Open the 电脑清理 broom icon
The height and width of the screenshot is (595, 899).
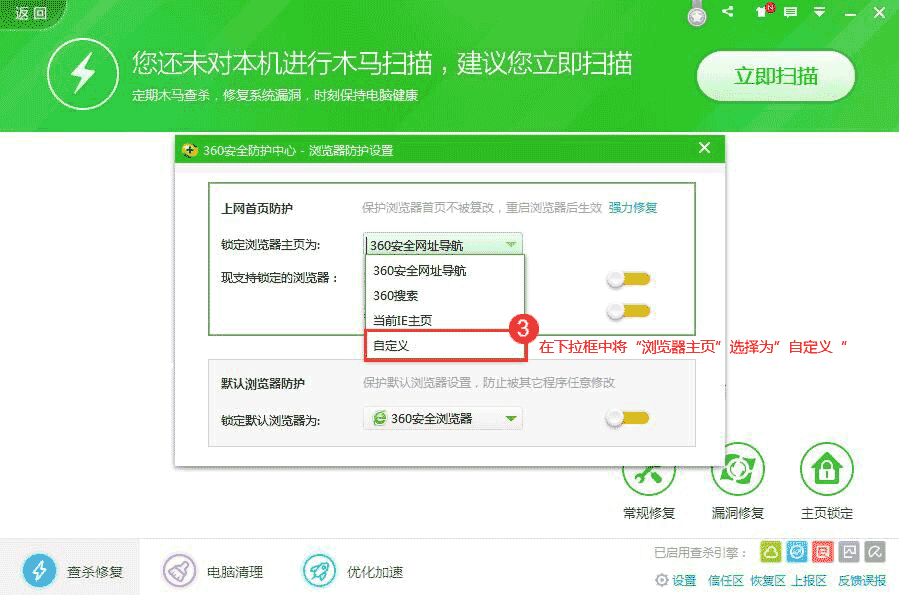click(179, 570)
